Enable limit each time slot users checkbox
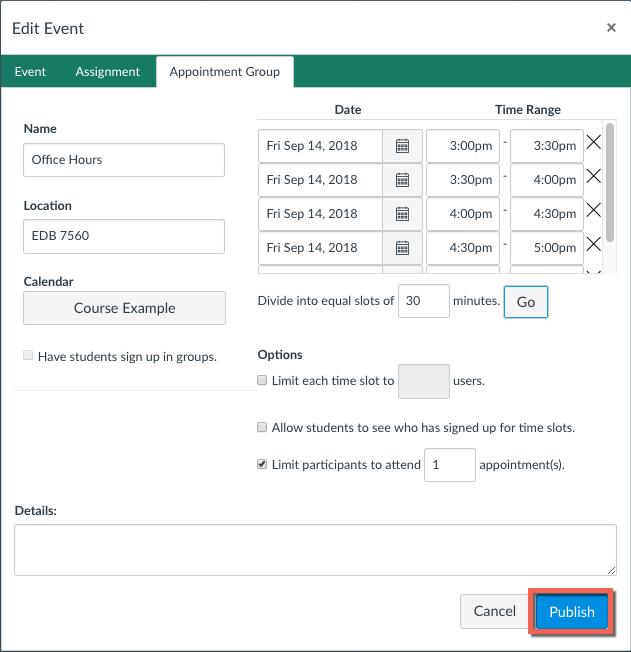The height and width of the screenshot is (652, 631). click(263, 381)
